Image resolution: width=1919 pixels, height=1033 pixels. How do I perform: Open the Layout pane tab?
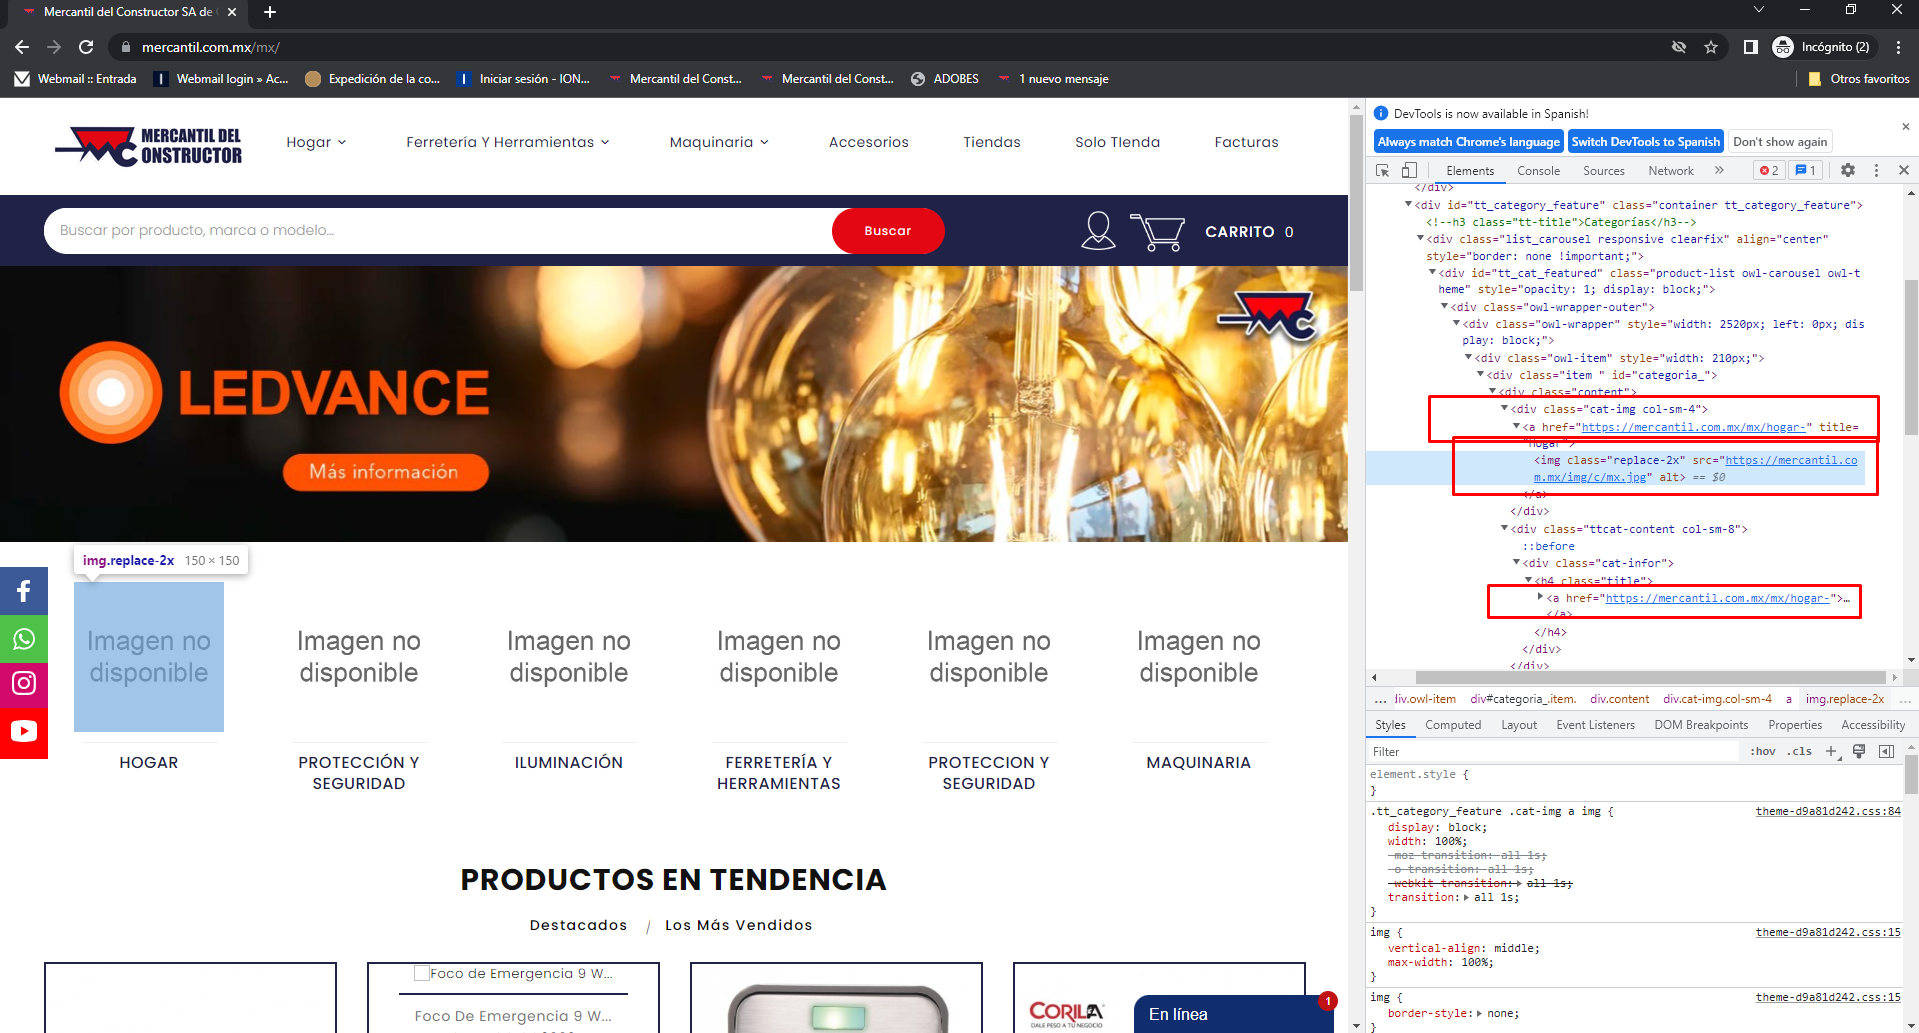tap(1519, 725)
